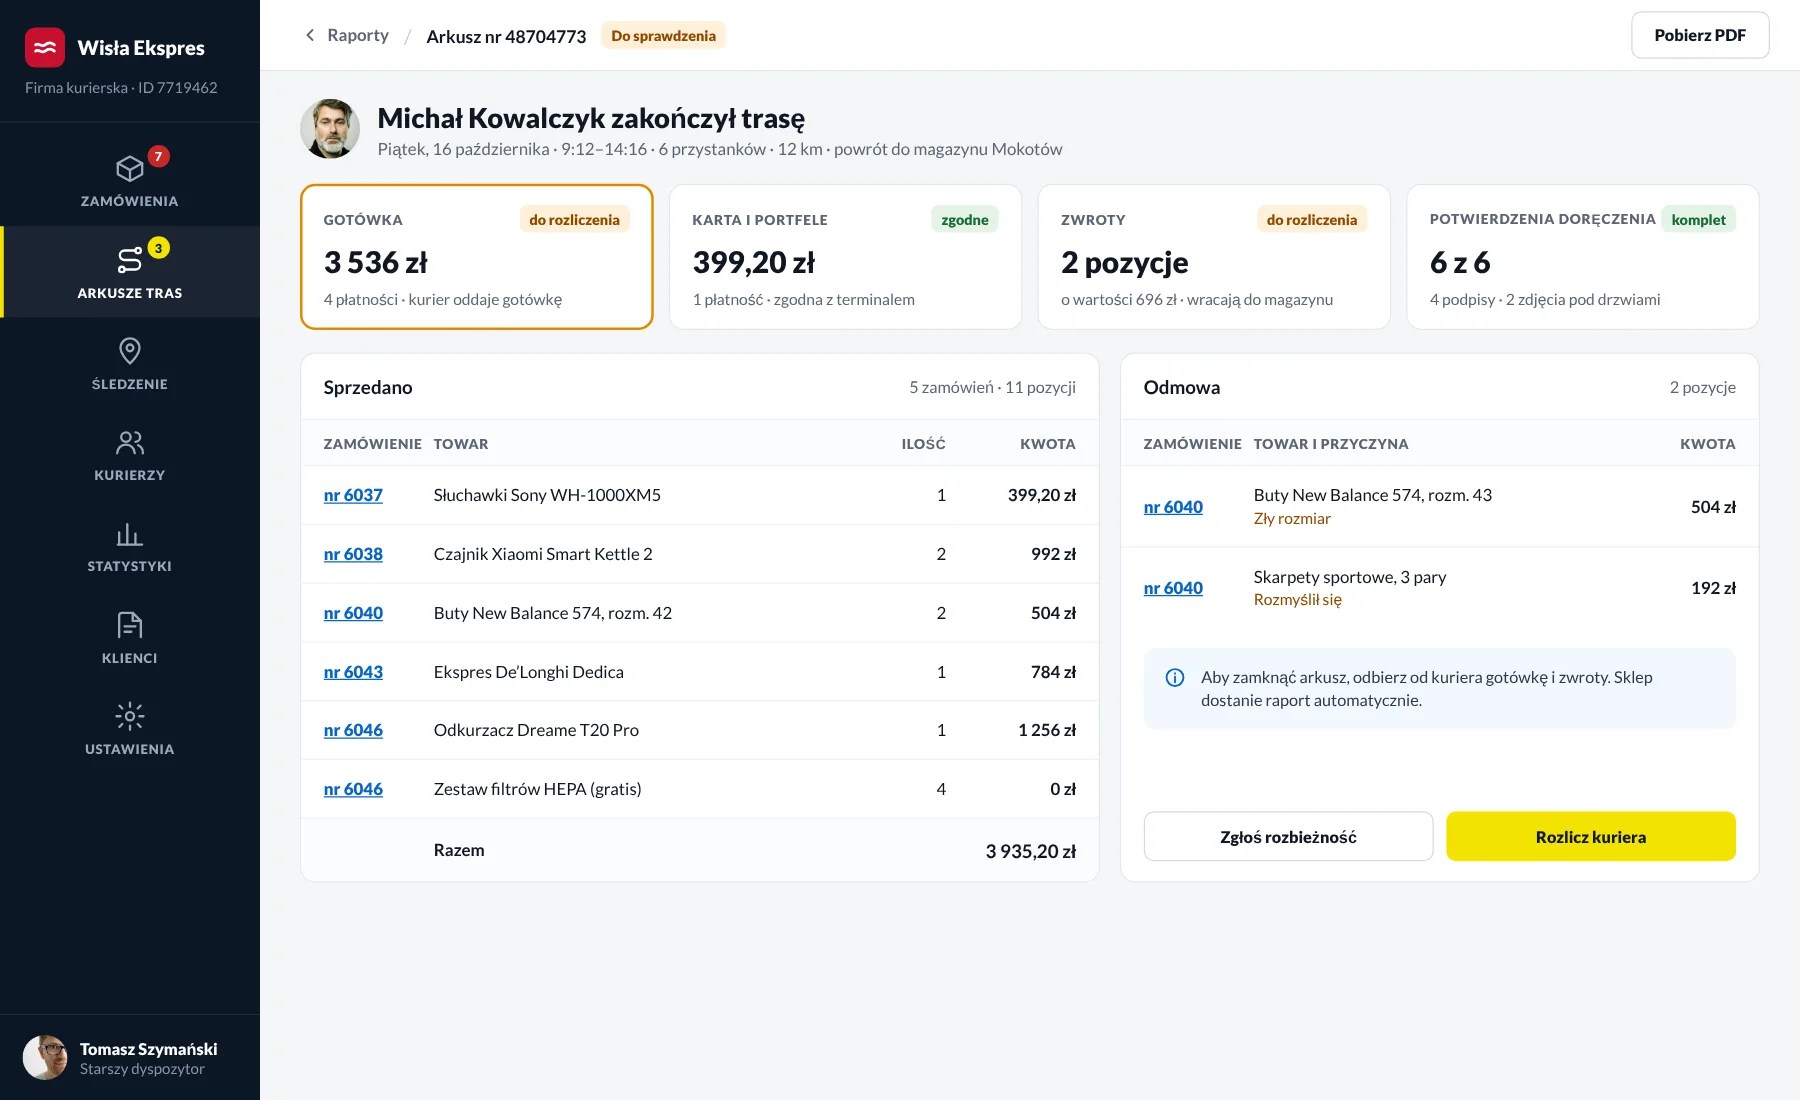Viewport: 1800px width, 1100px height.
Task: Click the zgodne status badge
Action: (964, 220)
